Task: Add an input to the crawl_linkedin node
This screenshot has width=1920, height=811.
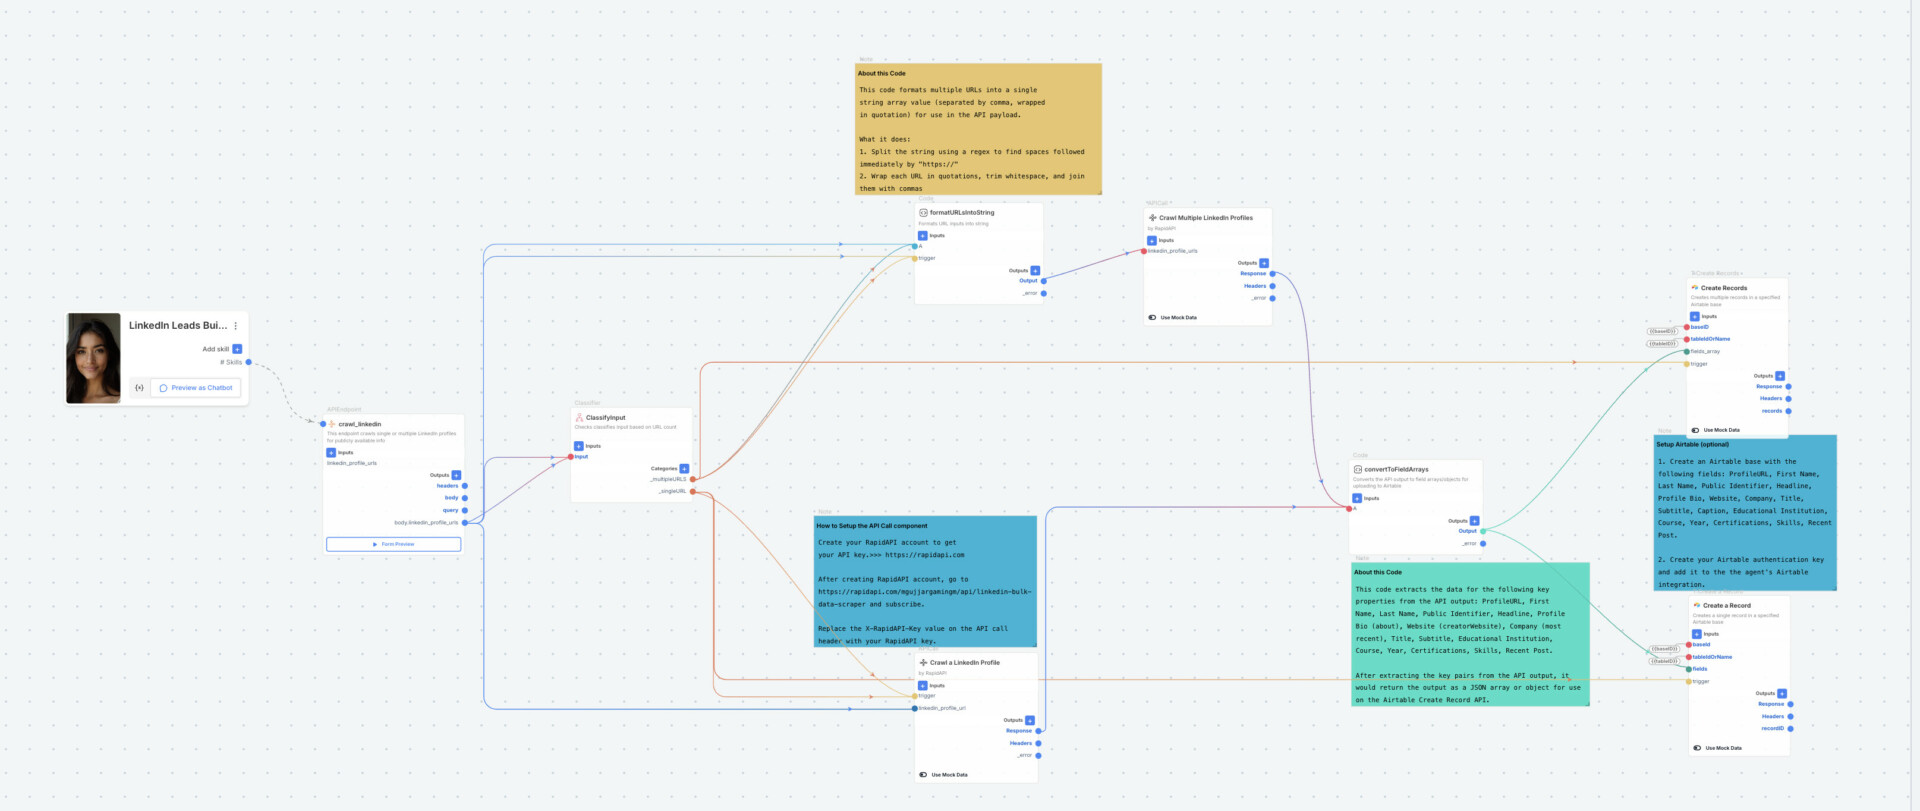Action: [331, 453]
